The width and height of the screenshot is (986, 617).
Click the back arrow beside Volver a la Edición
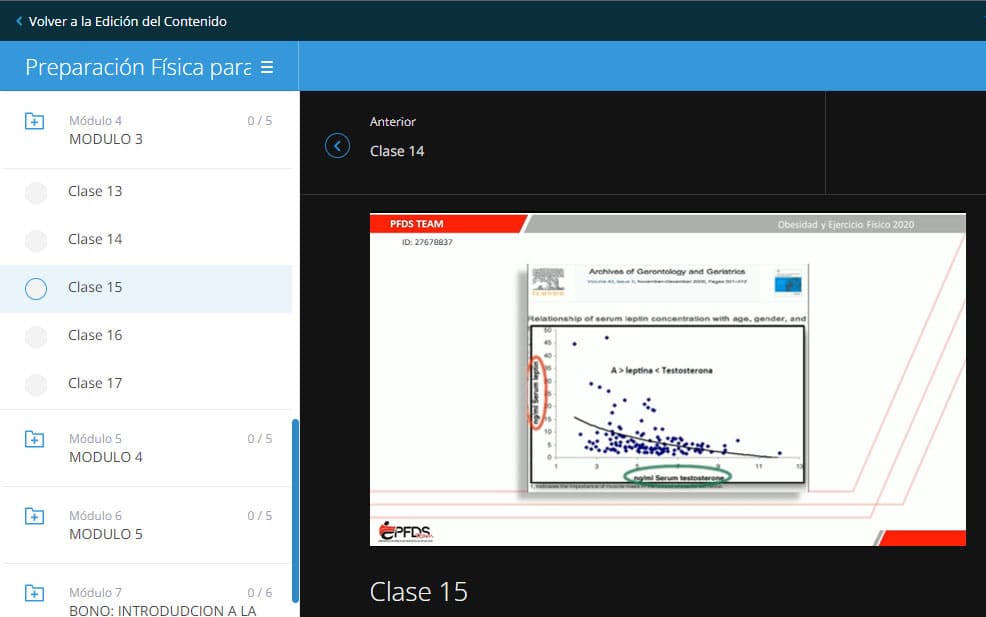[x=19, y=21]
